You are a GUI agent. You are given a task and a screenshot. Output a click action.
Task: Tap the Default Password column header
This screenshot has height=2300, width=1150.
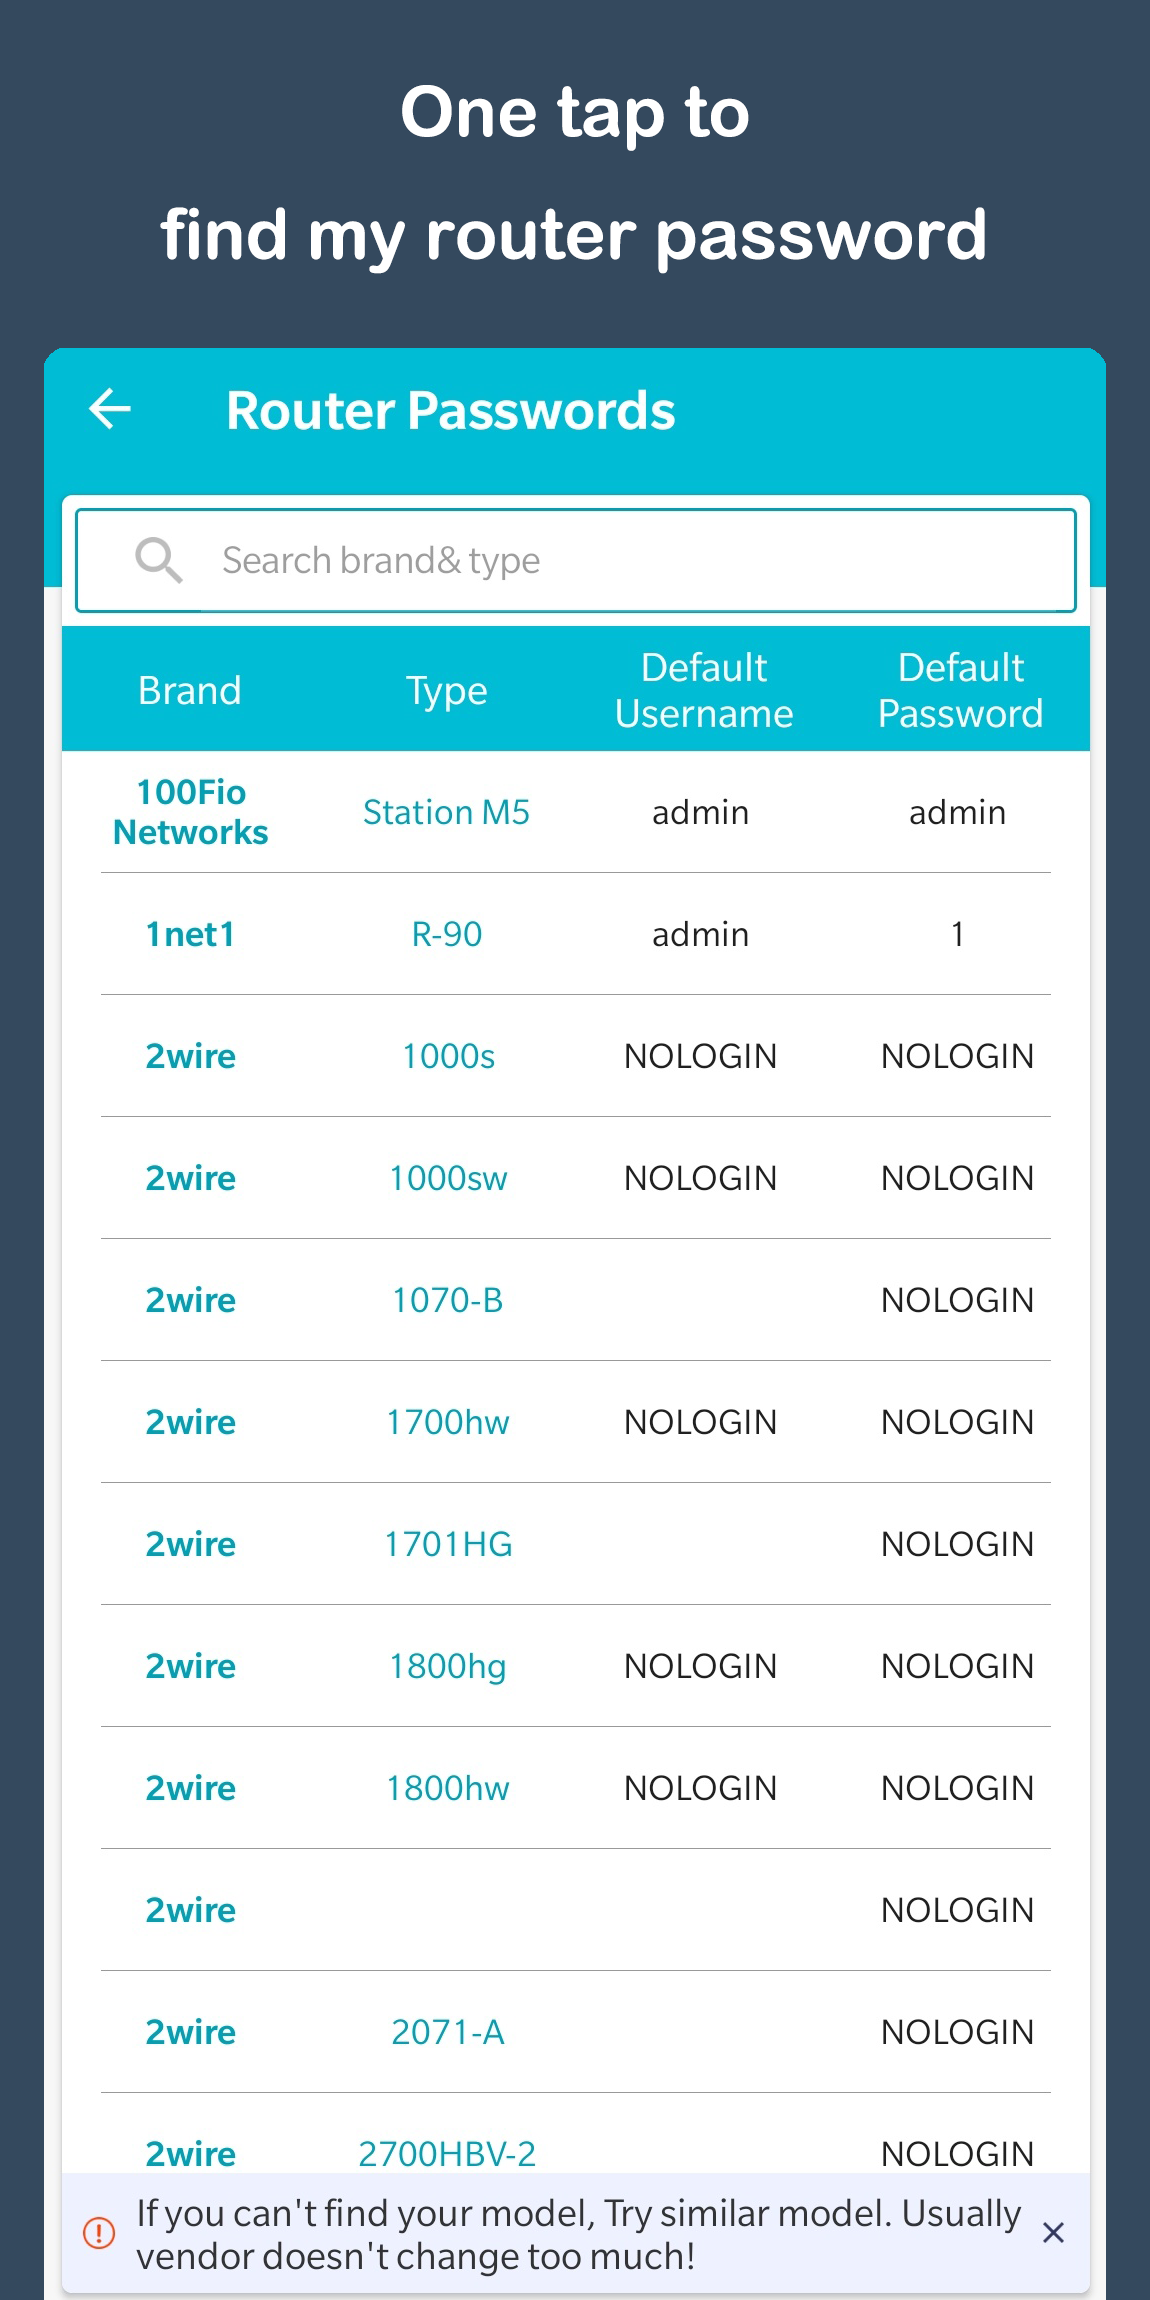(x=959, y=689)
